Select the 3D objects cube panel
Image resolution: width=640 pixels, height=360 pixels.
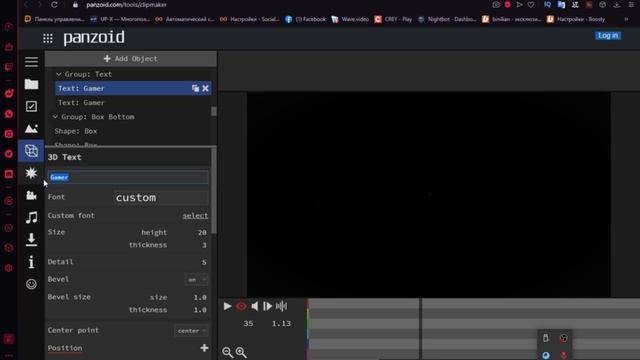click(31, 151)
